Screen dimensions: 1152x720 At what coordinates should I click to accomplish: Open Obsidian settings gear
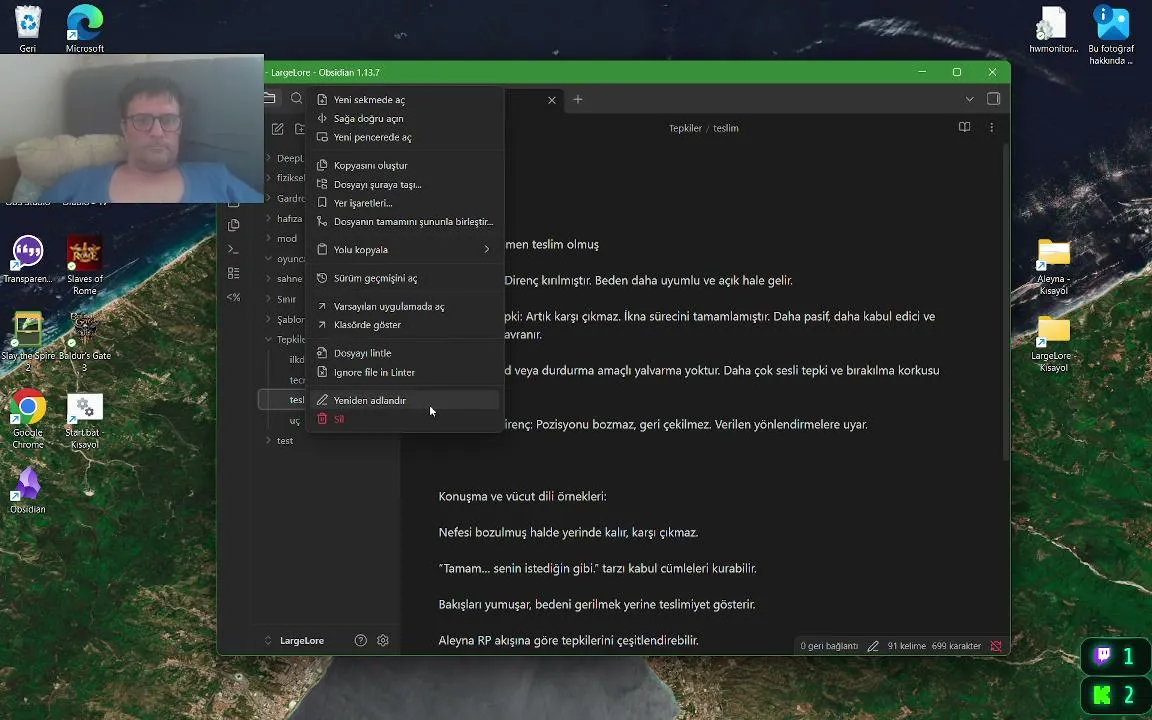383,640
